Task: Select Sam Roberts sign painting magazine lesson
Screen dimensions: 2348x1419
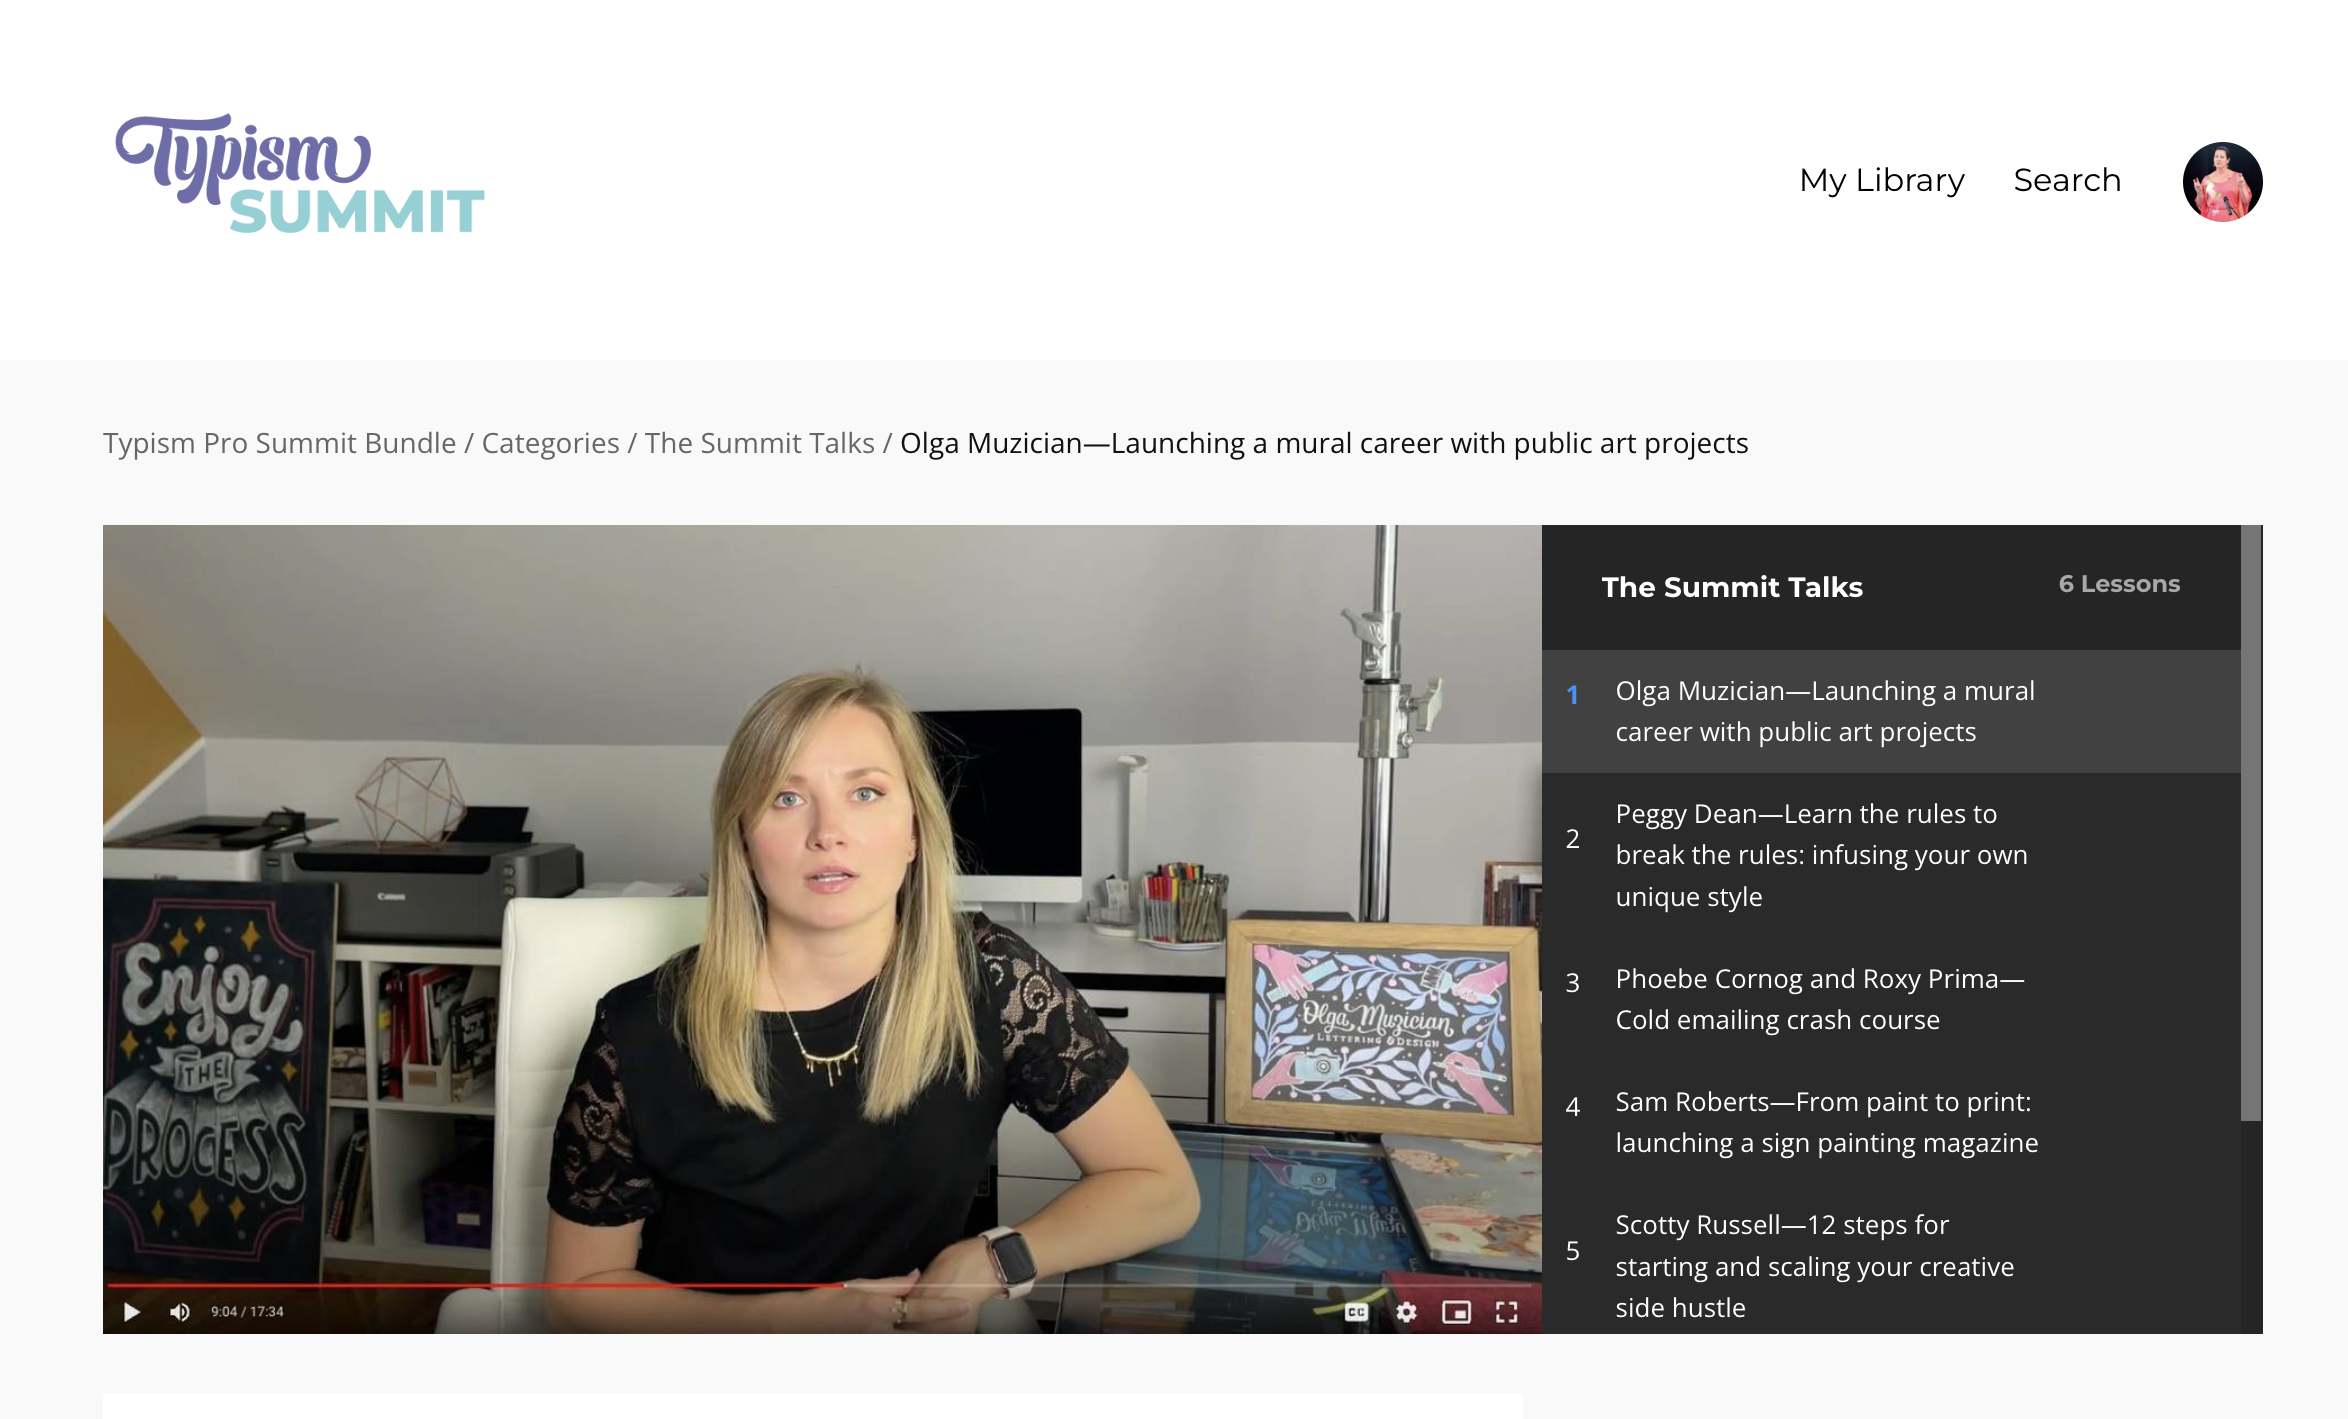Action: coord(1891,1122)
